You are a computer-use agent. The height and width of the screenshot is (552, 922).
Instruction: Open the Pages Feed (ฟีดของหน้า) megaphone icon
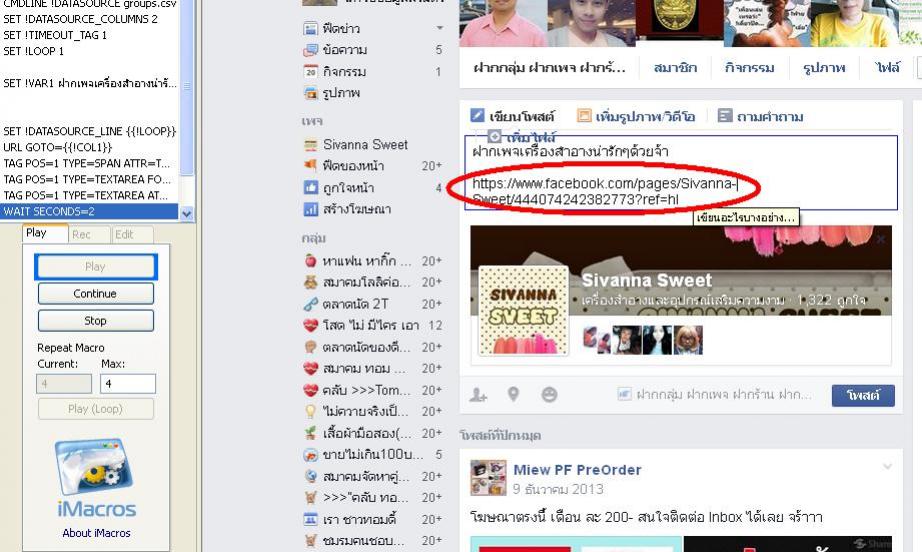point(310,166)
